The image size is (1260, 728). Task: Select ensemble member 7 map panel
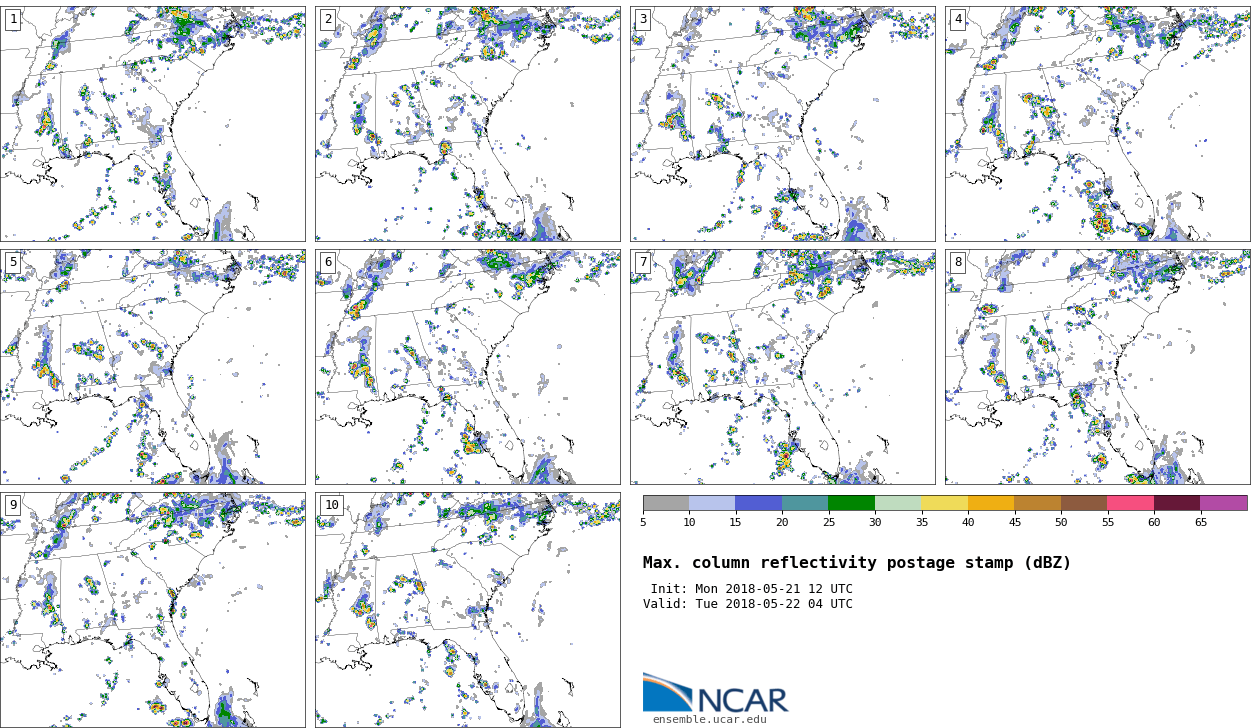point(783,367)
